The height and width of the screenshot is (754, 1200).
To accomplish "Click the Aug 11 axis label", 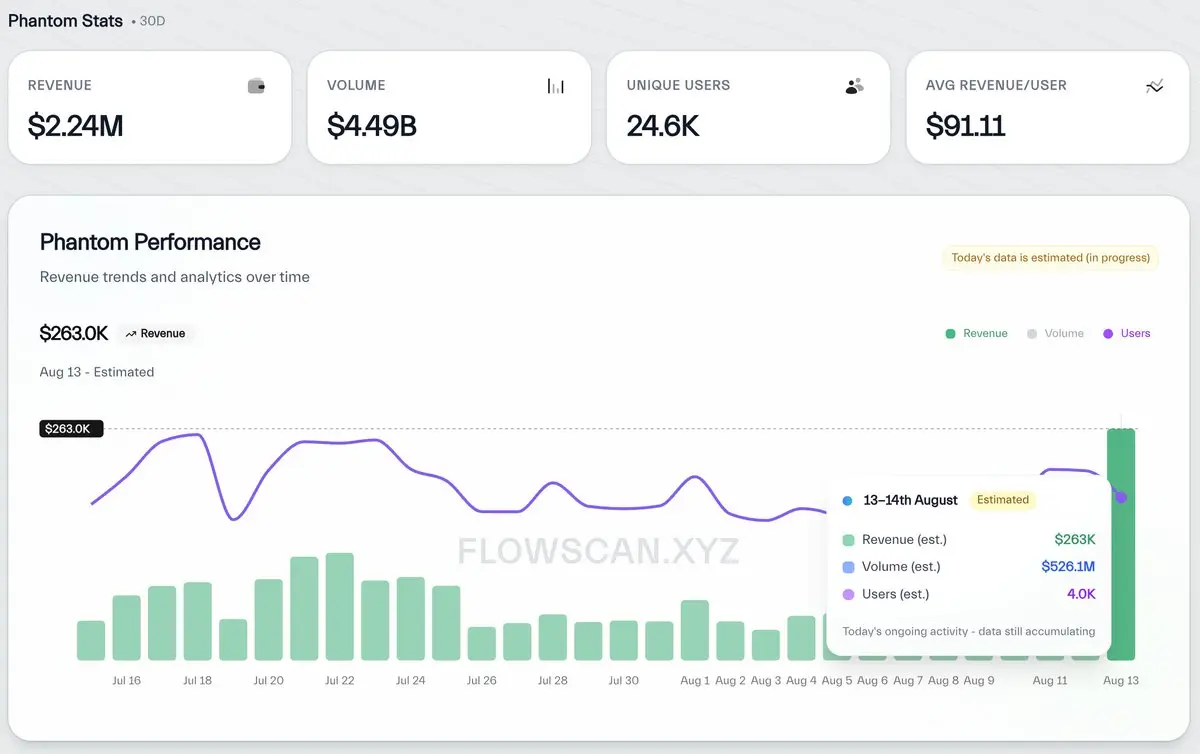I will [1050, 681].
